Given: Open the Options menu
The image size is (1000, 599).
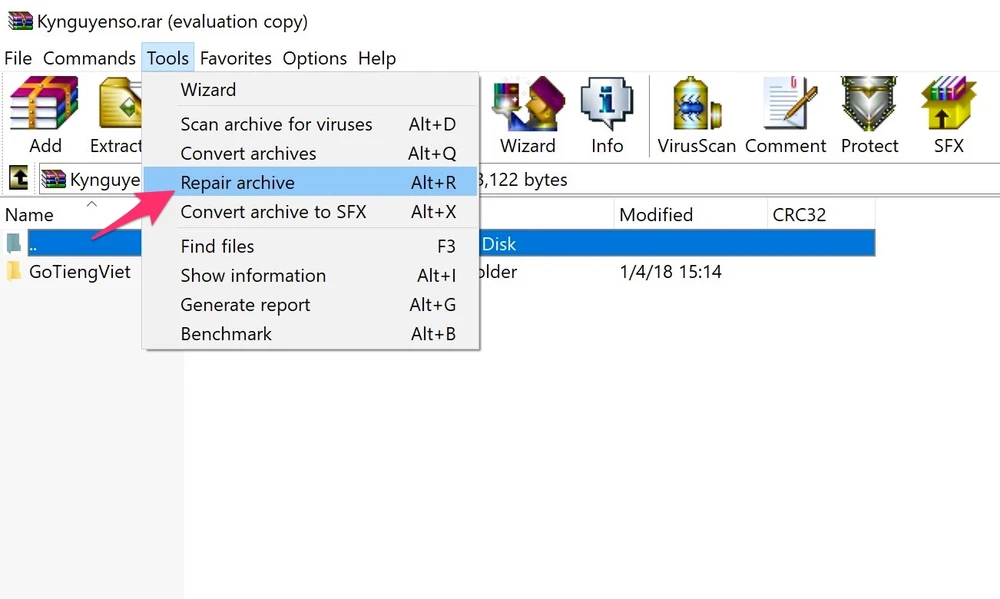Looking at the screenshot, I should point(314,58).
